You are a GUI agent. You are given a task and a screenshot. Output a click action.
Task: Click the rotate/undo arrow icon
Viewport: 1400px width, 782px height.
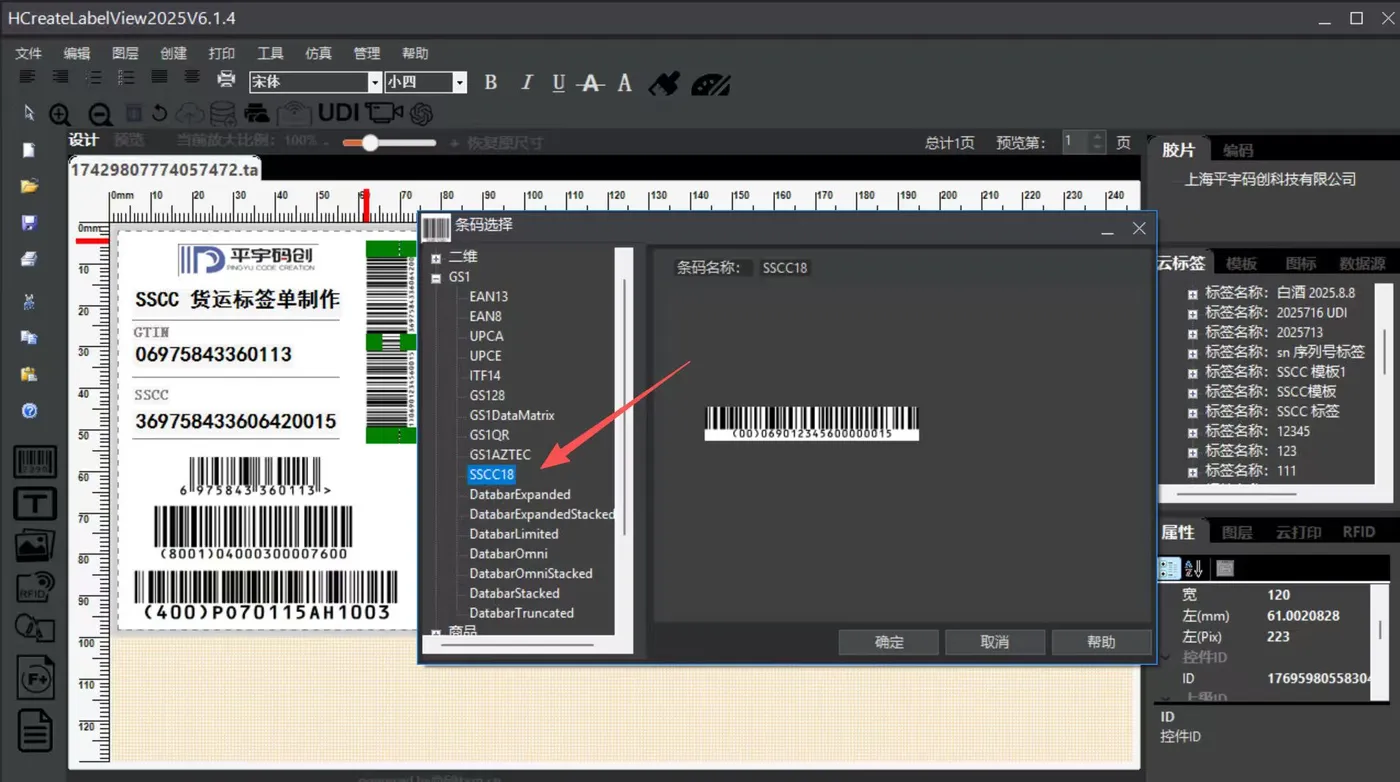pyautogui.click(x=159, y=113)
